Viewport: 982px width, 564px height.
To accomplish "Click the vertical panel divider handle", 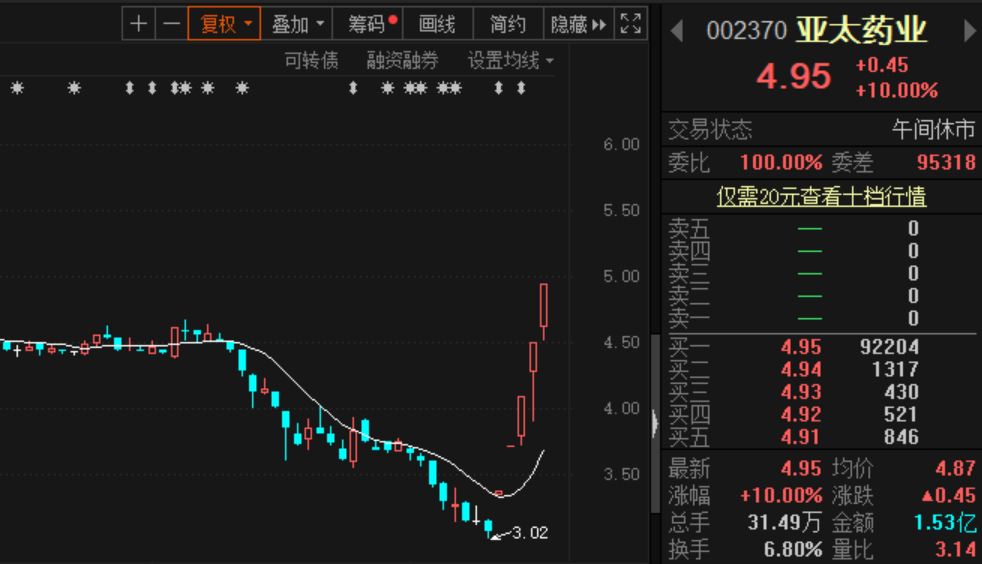I will [x=655, y=422].
